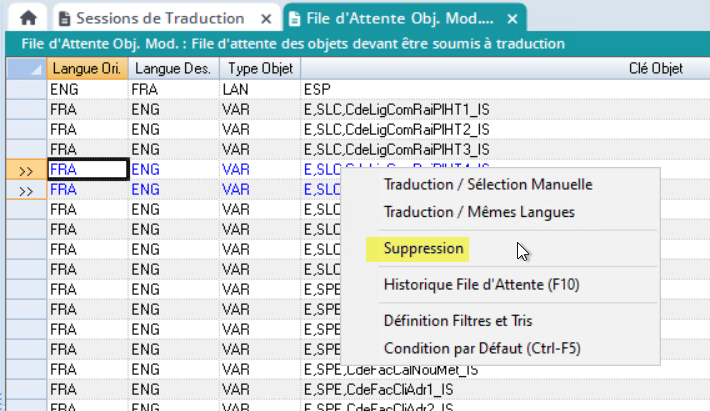Image resolution: width=710 pixels, height=411 pixels.
Task: Click Suppression in the context menu
Action: (x=425, y=248)
